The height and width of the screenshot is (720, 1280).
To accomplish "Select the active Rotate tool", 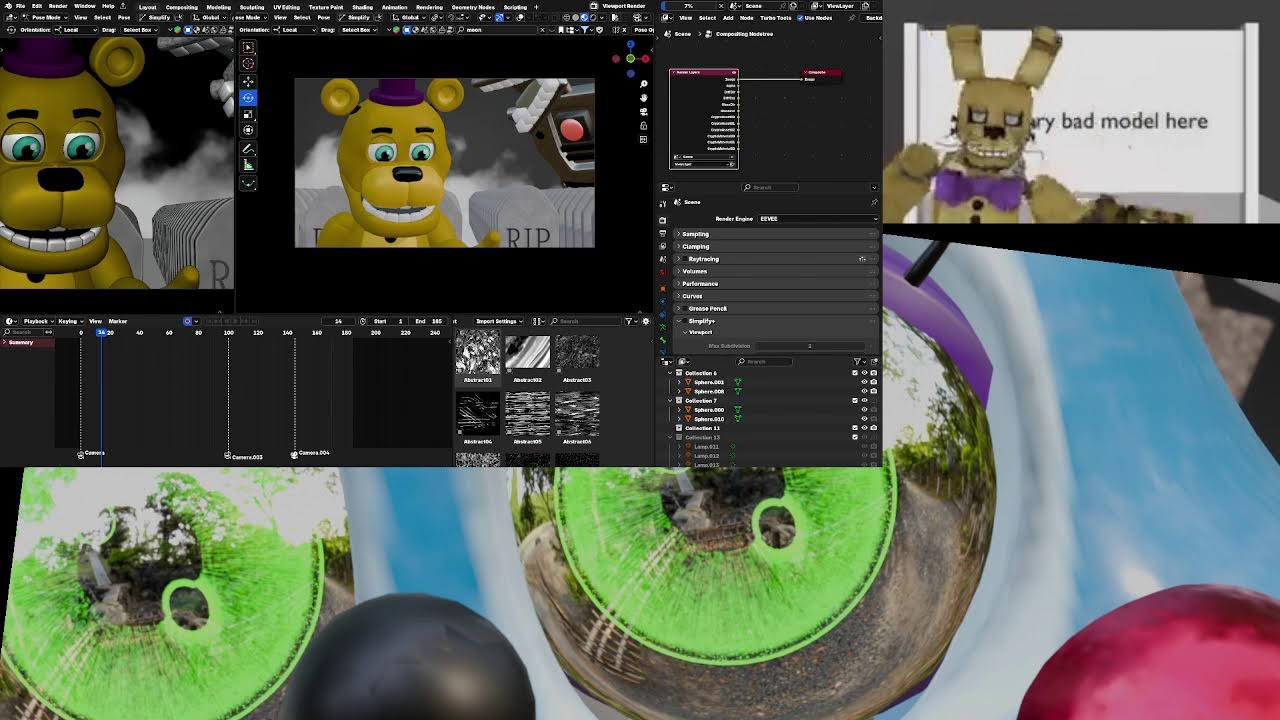I will coord(248,97).
